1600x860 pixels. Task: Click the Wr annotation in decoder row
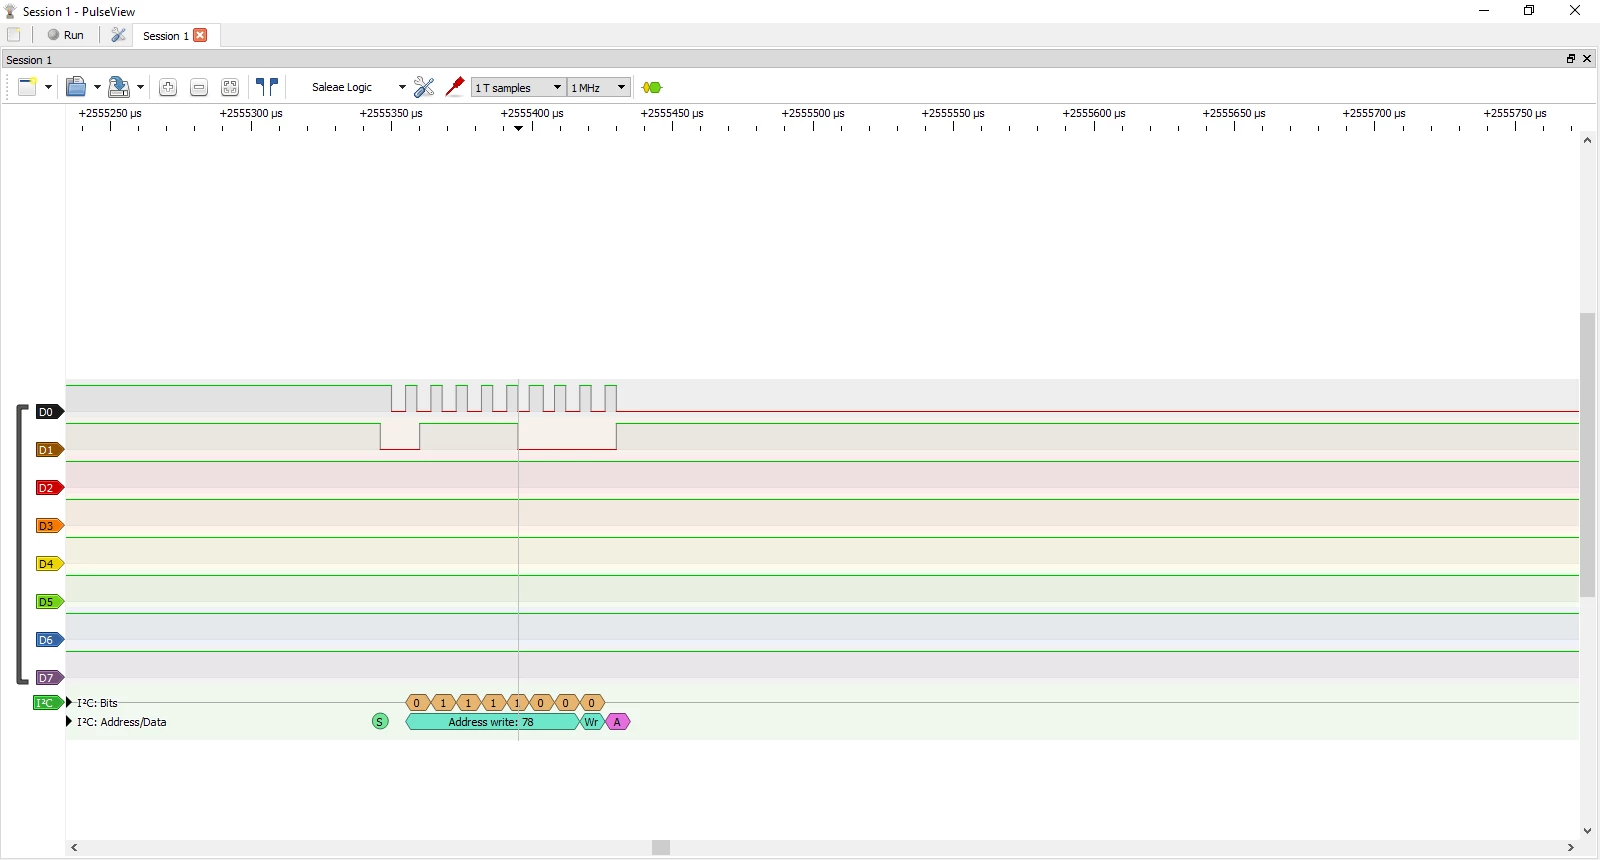tap(592, 722)
